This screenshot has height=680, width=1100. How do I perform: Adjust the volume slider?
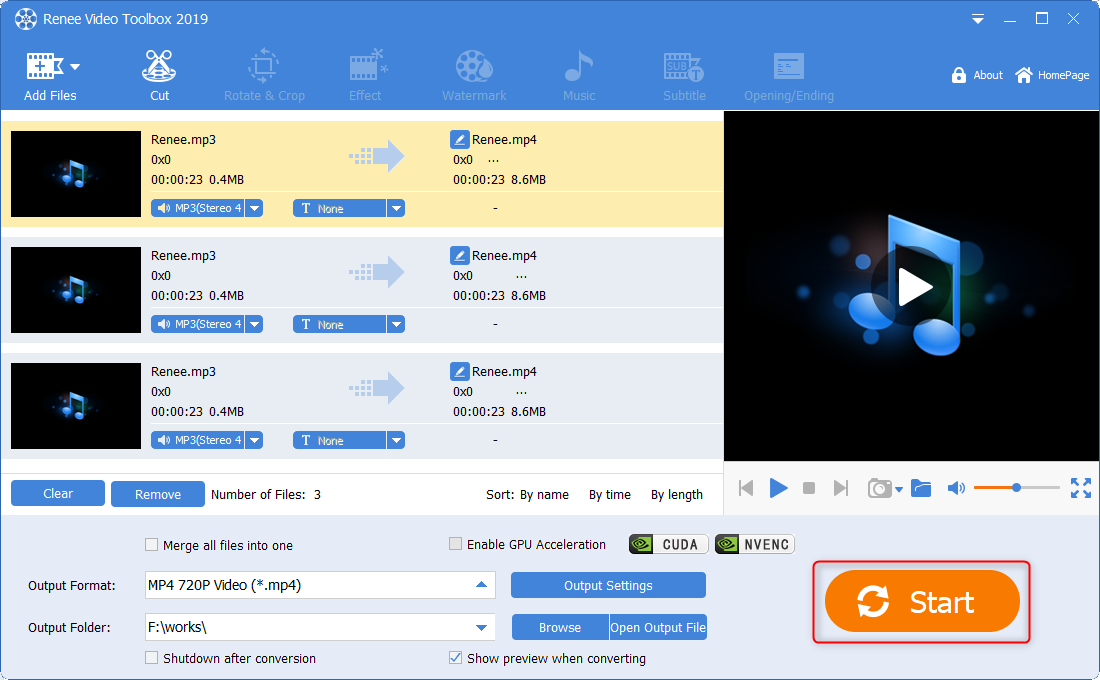click(1016, 488)
